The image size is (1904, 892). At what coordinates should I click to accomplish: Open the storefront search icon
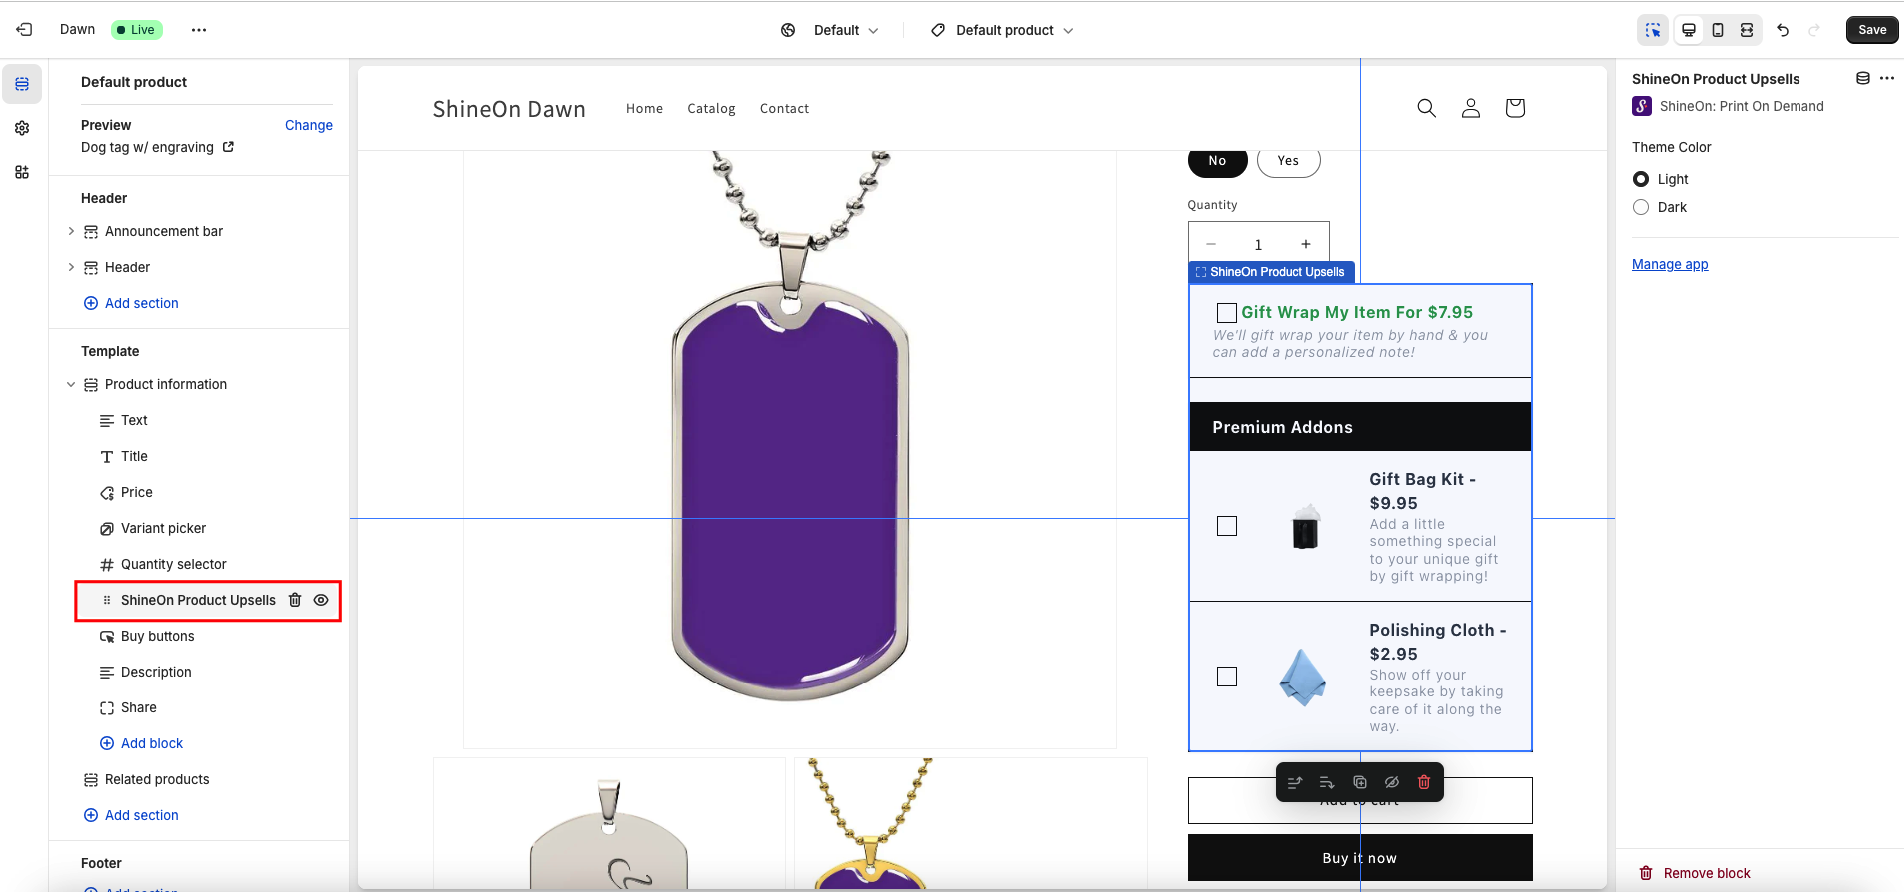(1427, 108)
